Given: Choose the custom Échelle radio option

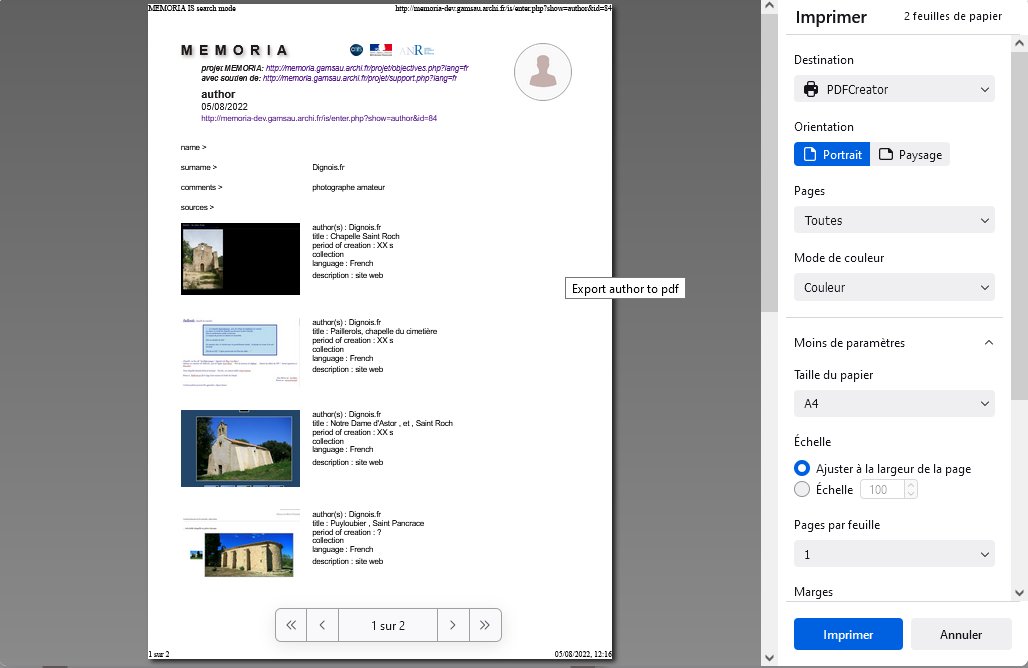Looking at the screenshot, I should tap(802, 489).
